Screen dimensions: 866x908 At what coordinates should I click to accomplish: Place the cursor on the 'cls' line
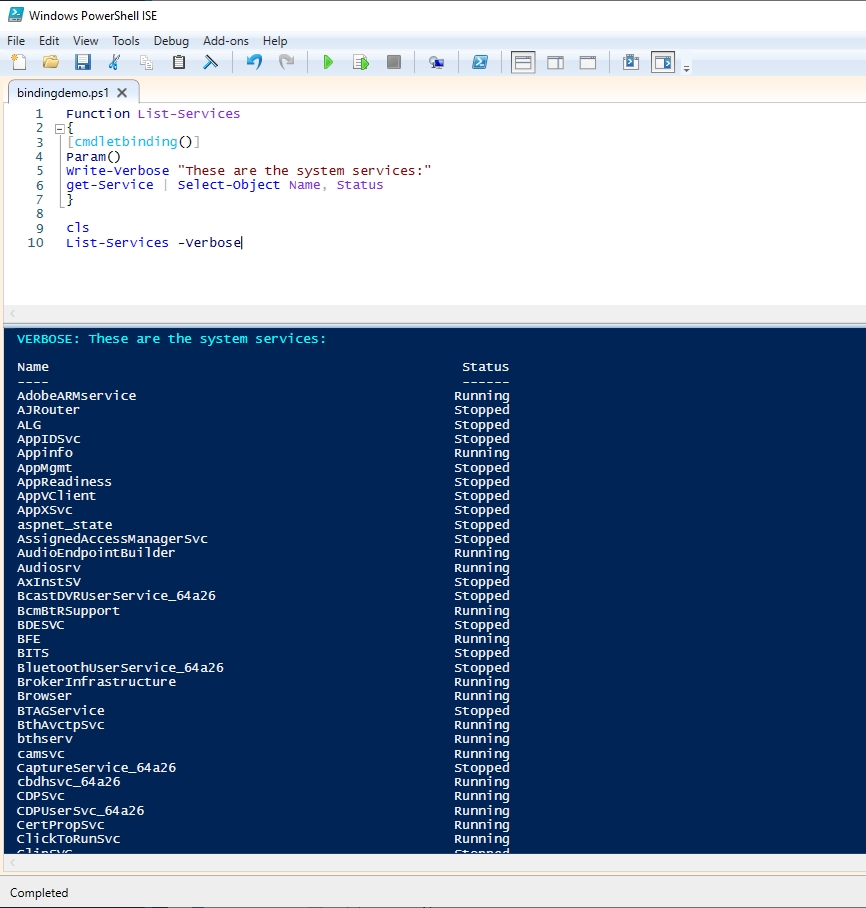coord(78,228)
